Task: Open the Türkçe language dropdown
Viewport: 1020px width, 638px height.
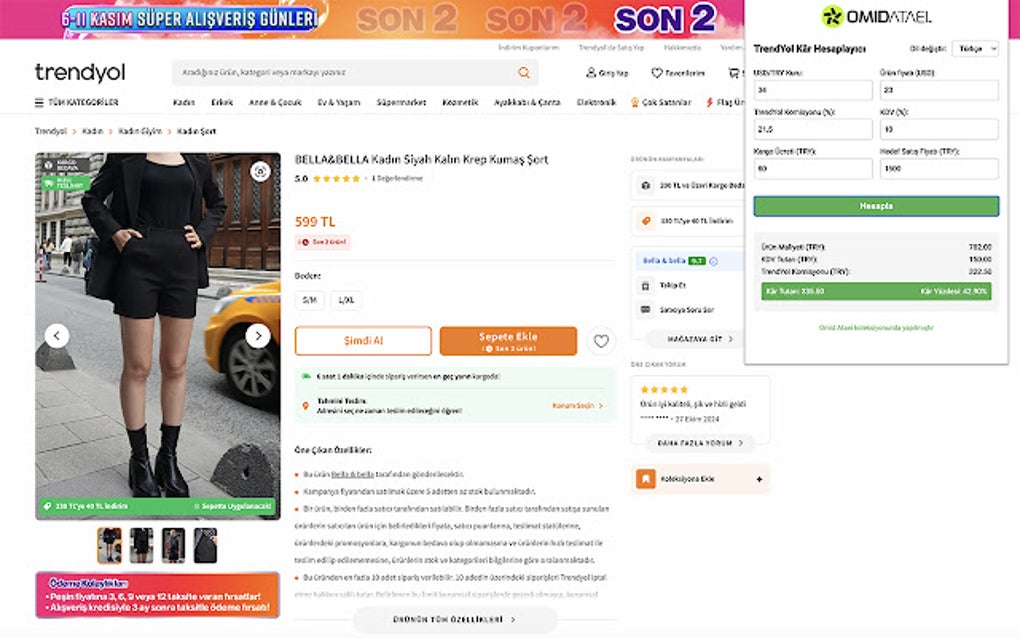Action: [x=978, y=48]
